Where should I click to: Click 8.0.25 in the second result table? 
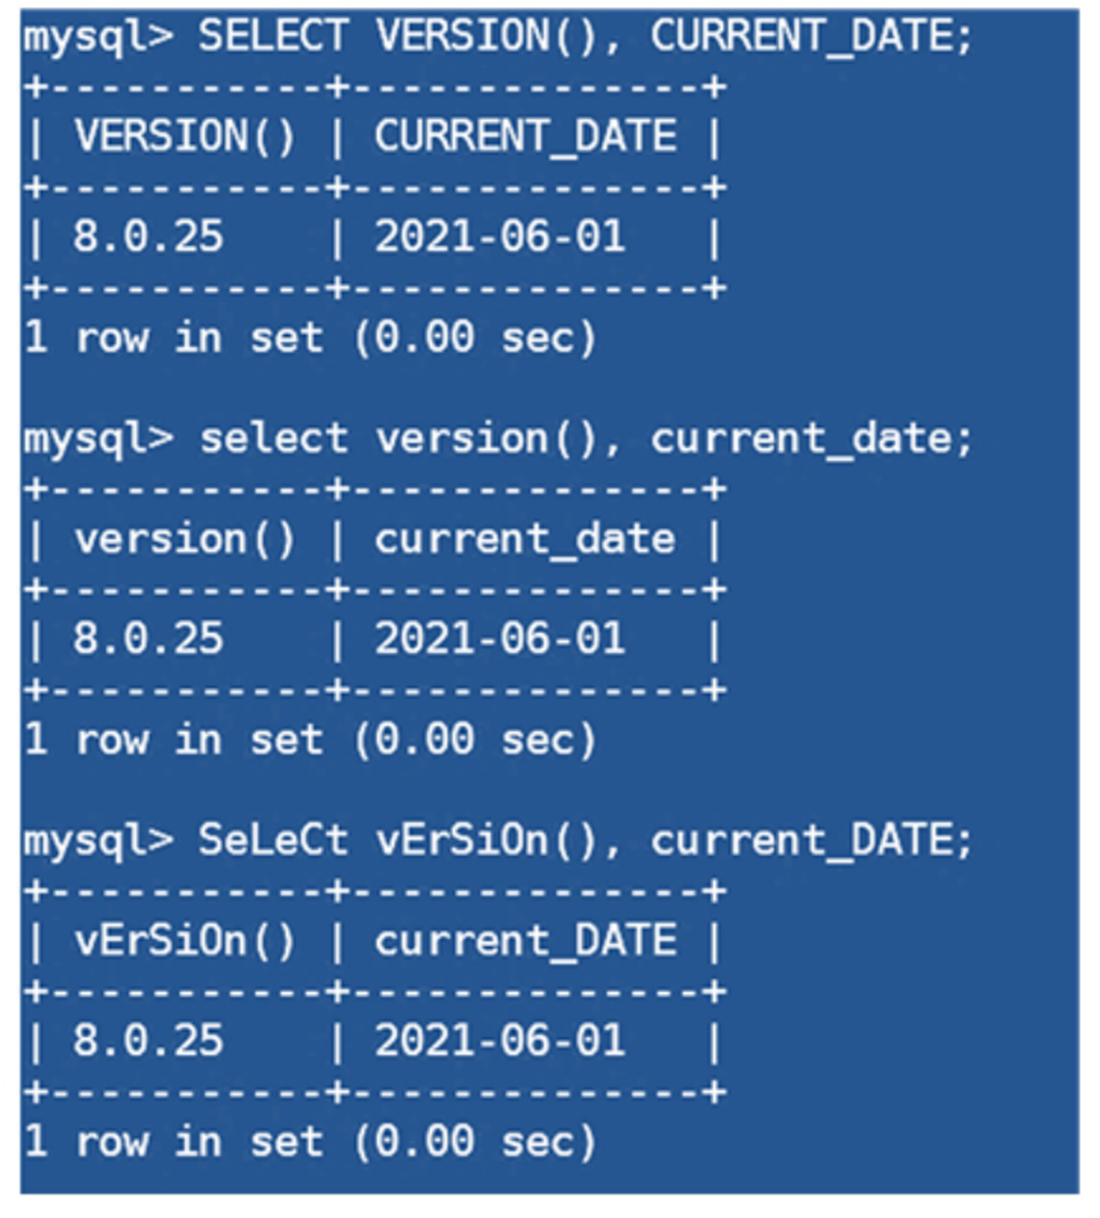click(x=148, y=640)
